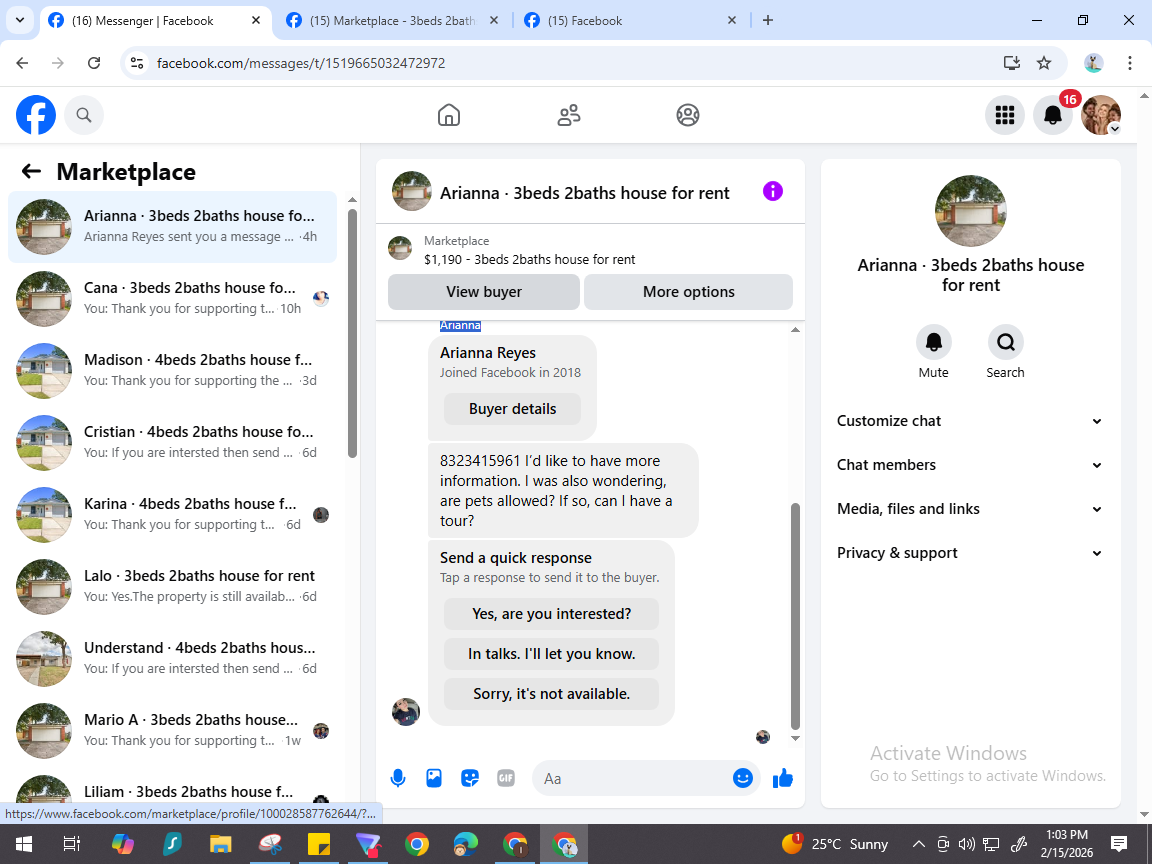Viewport: 1152px width, 864px height.
Task: View site information icon in address bar
Action: [x=137, y=63]
